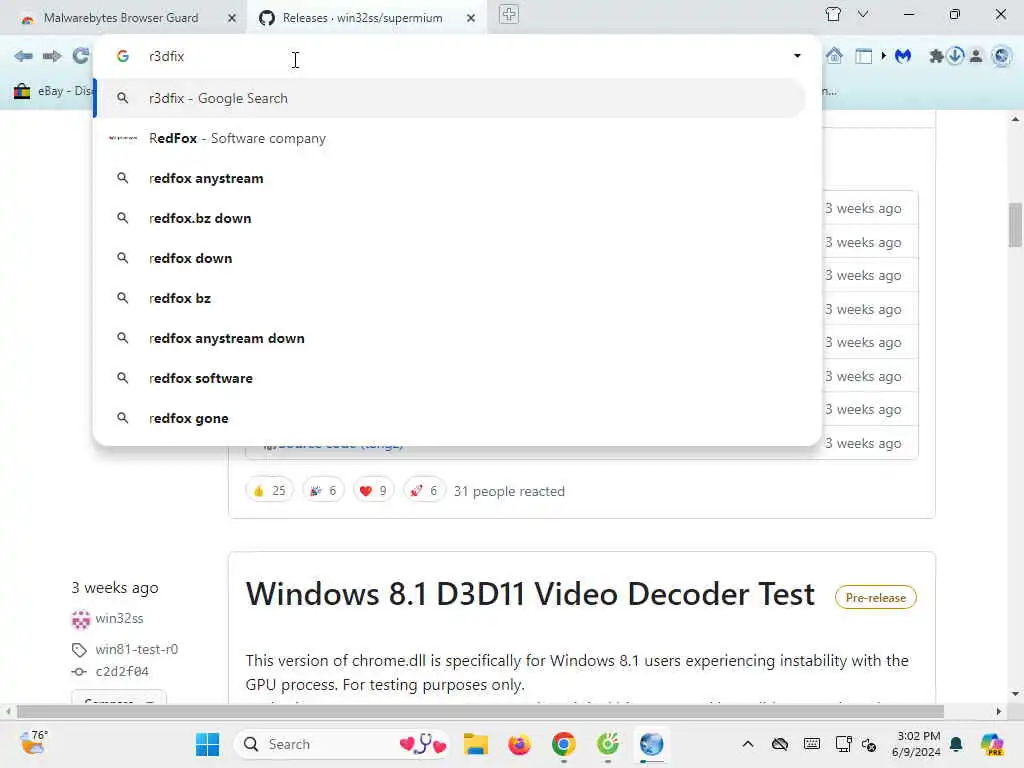Click the address bar containing r3dfix
The height and width of the screenshot is (768, 1024).
(457, 56)
